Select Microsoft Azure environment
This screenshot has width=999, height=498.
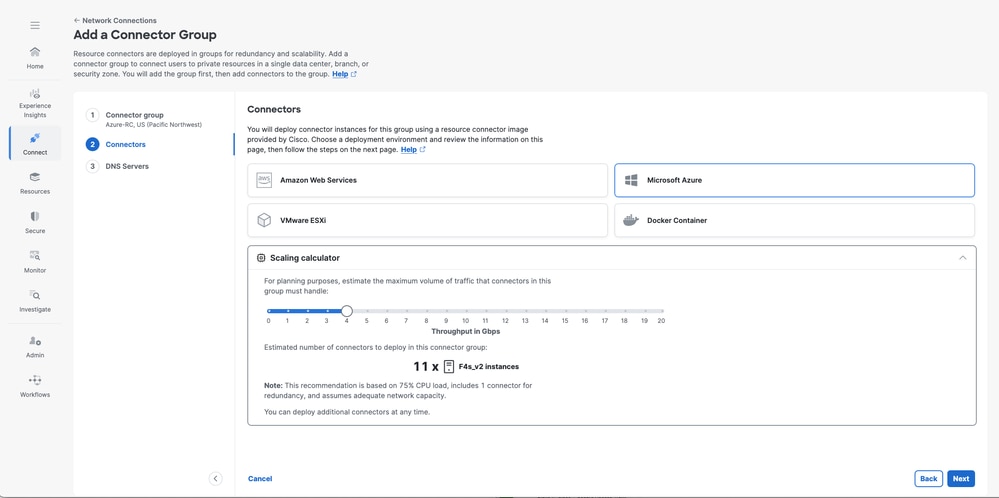(x=794, y=180)
